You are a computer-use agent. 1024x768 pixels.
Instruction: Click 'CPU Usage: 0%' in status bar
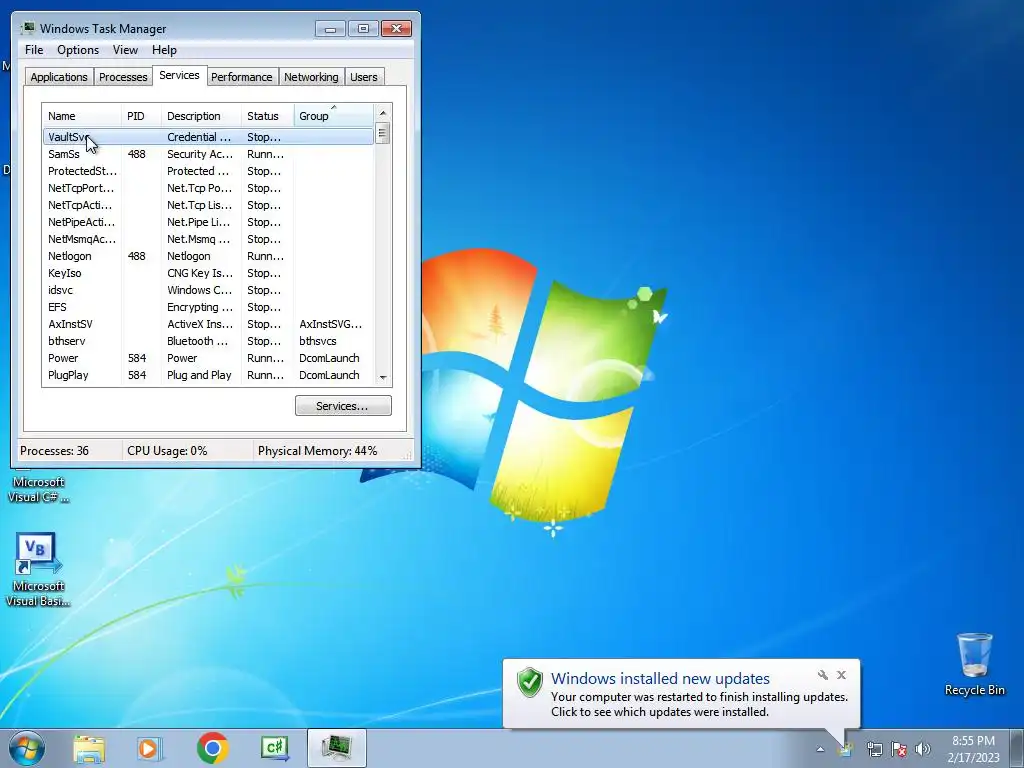coord(167,451)
